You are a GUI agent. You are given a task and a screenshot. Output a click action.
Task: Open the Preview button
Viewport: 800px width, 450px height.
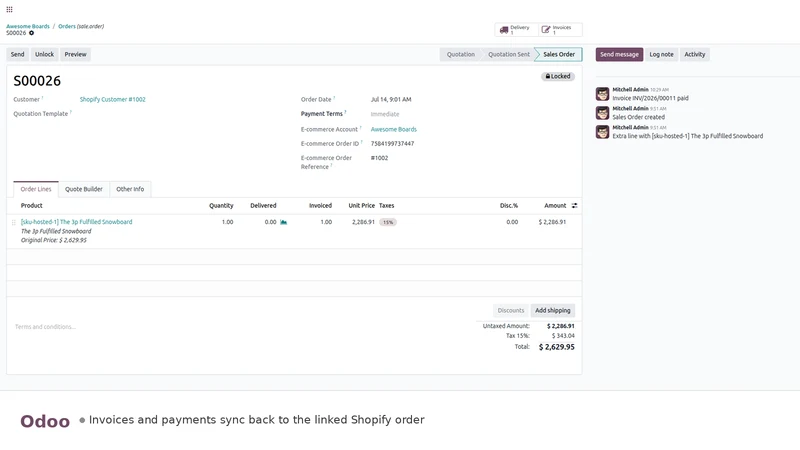click(x=76, y=55)
